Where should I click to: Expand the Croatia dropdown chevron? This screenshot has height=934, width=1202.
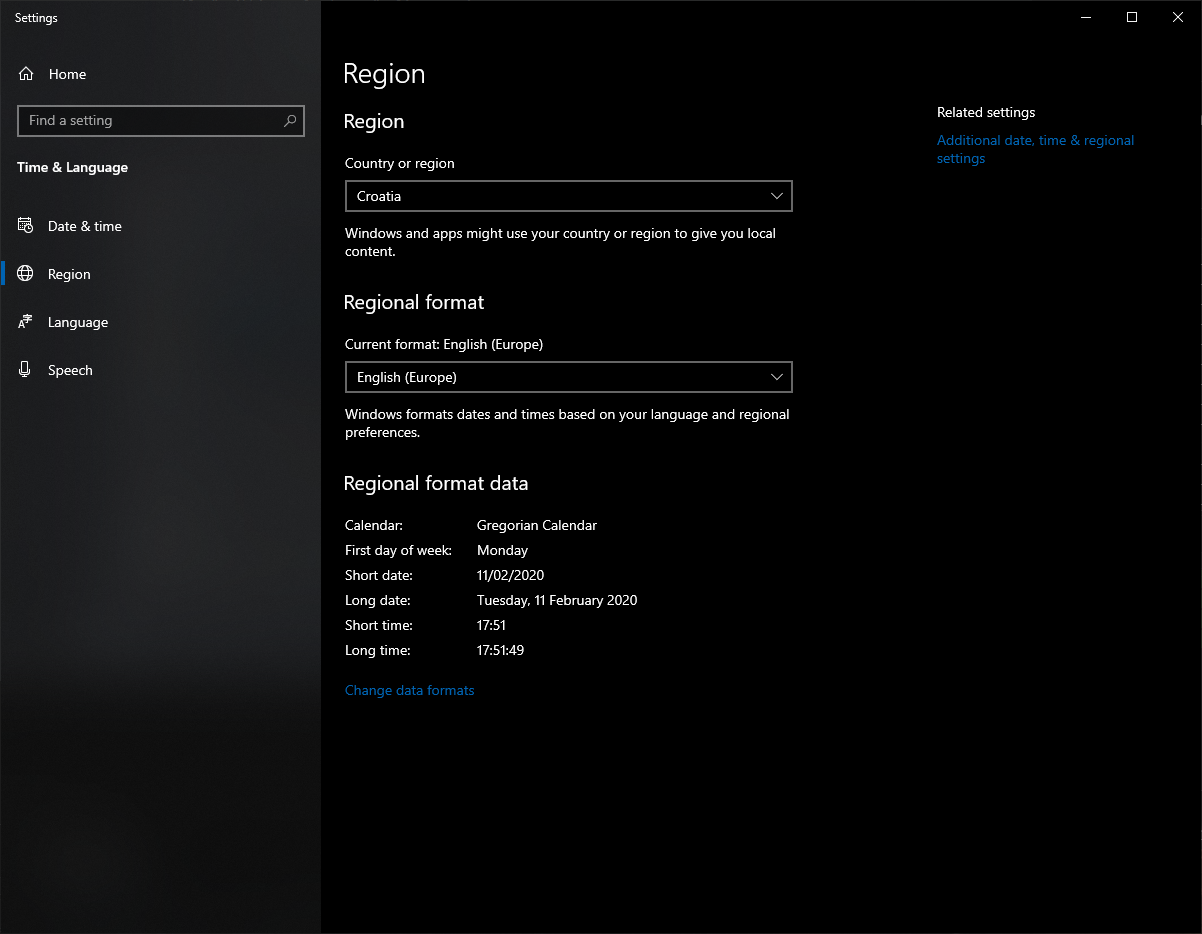tap(777, 196)
